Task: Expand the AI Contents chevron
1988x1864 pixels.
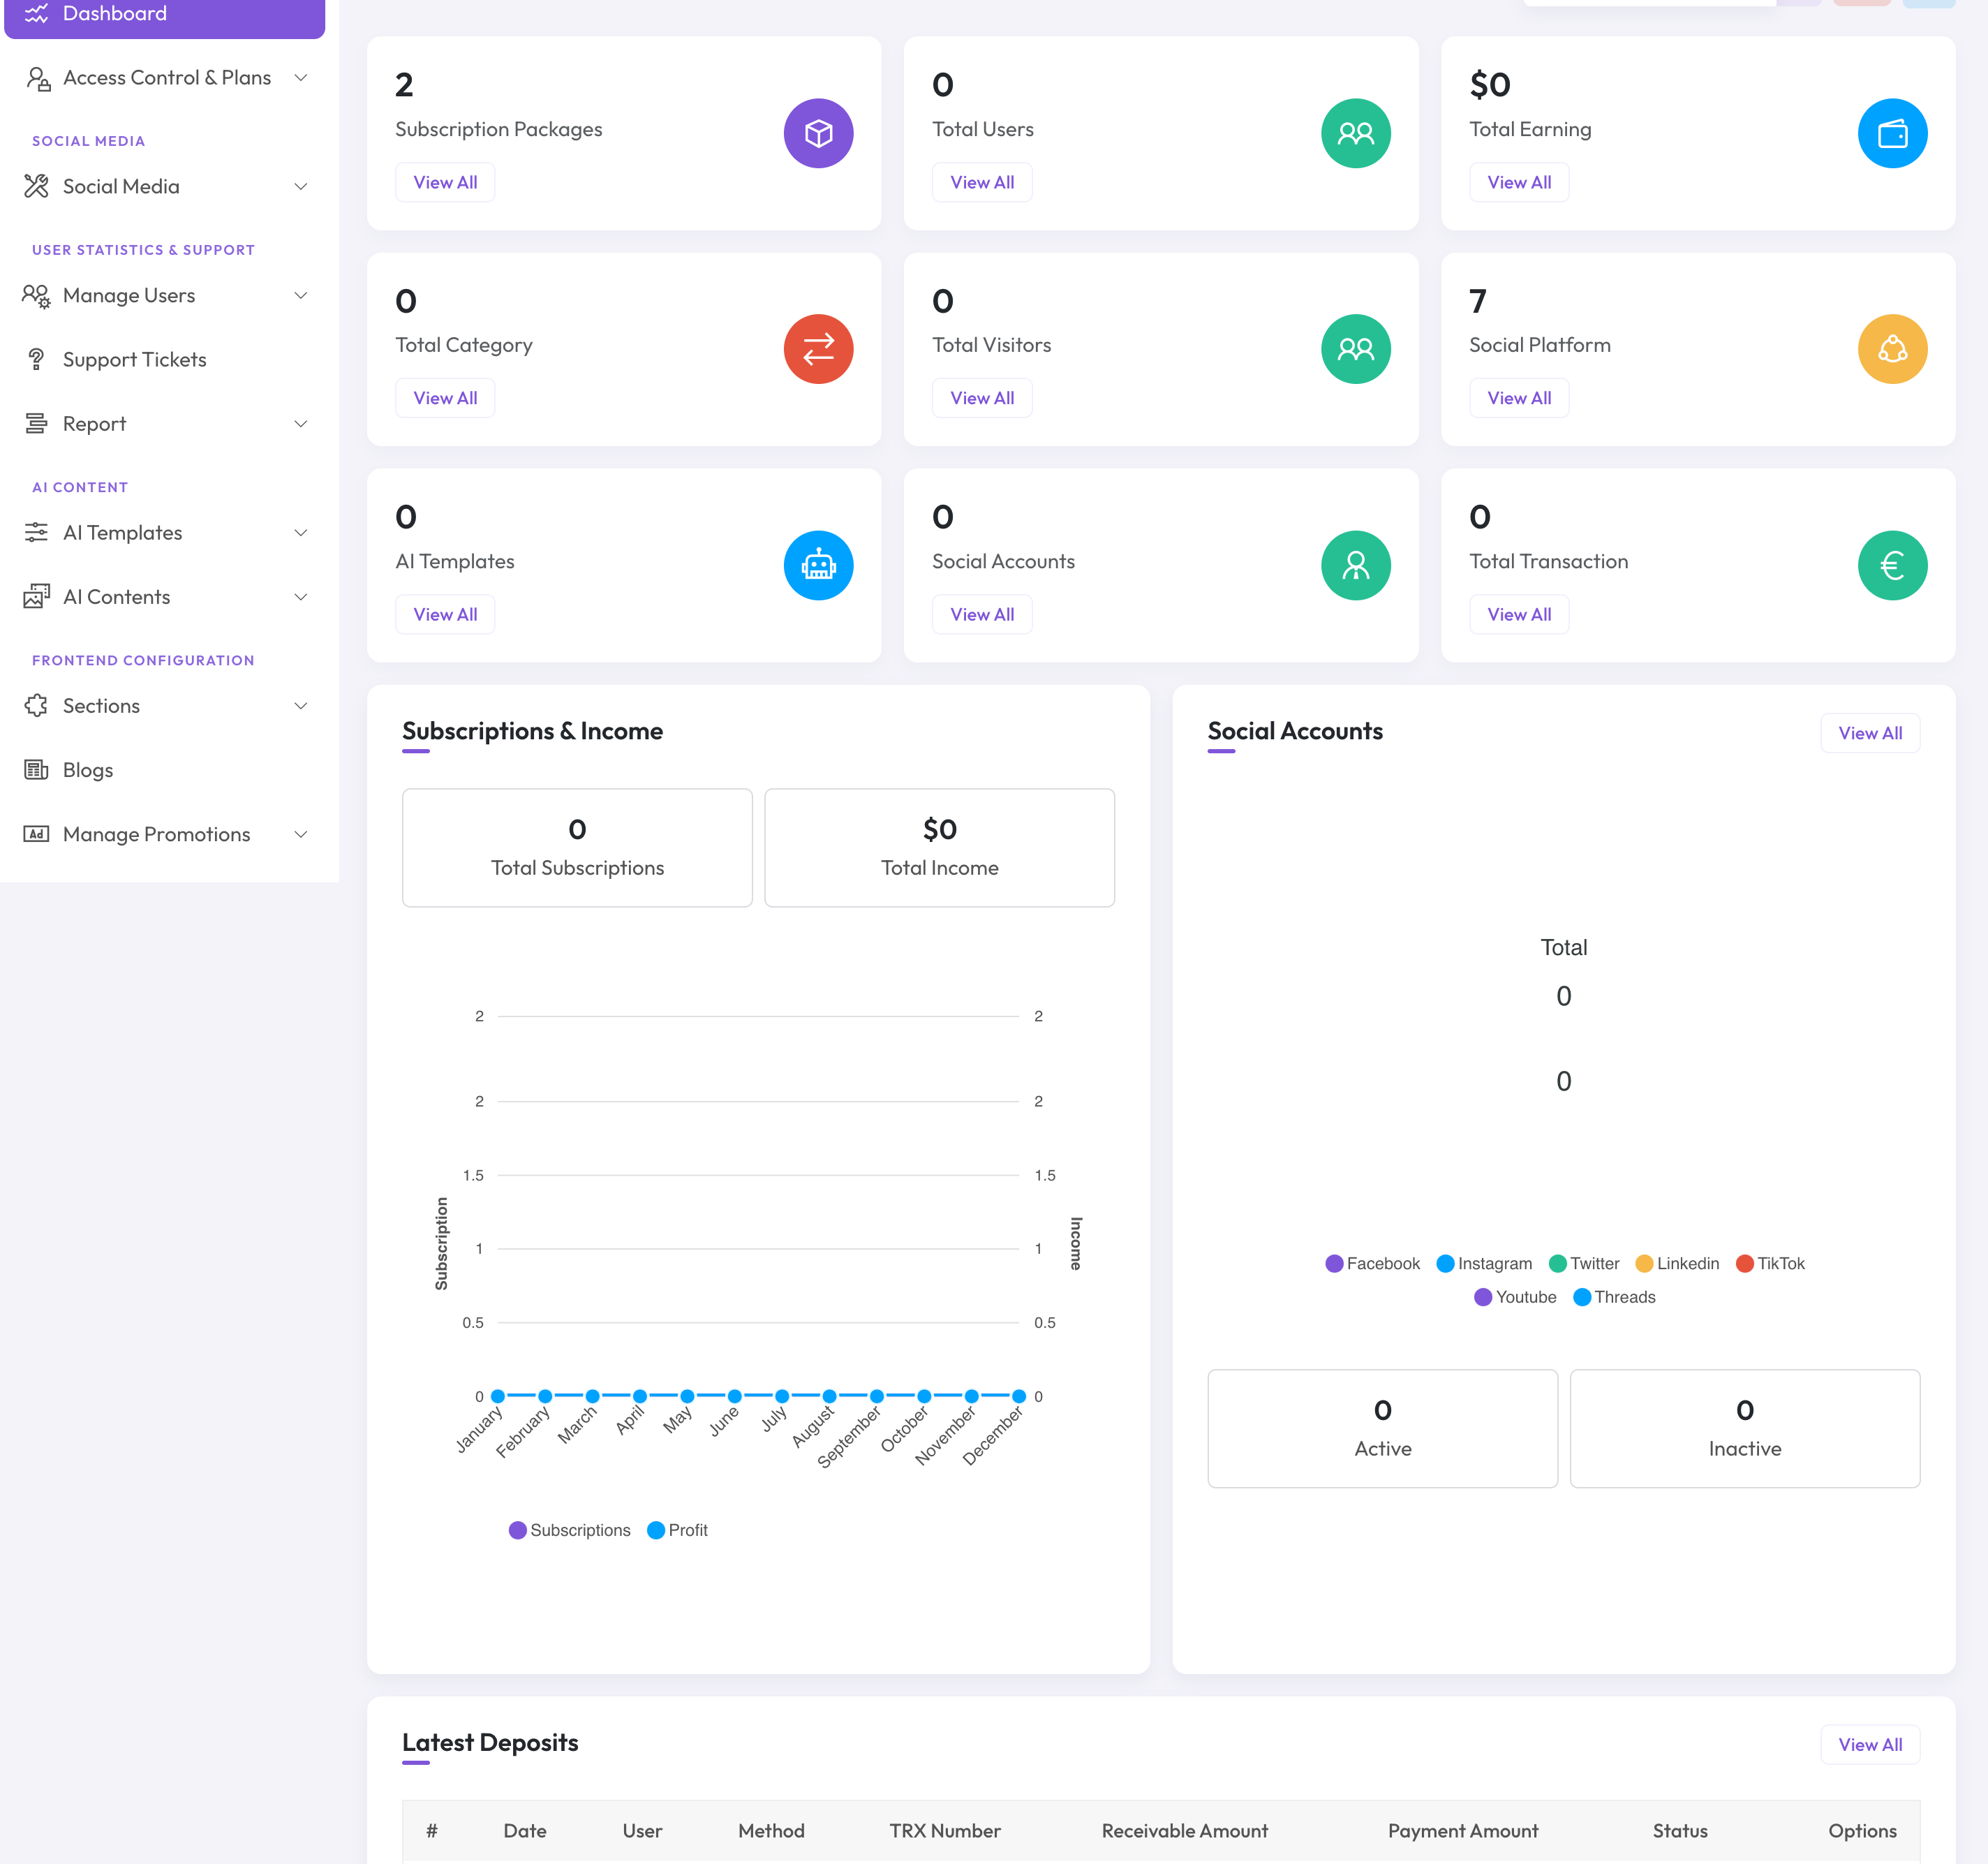Action: point(300,597)
